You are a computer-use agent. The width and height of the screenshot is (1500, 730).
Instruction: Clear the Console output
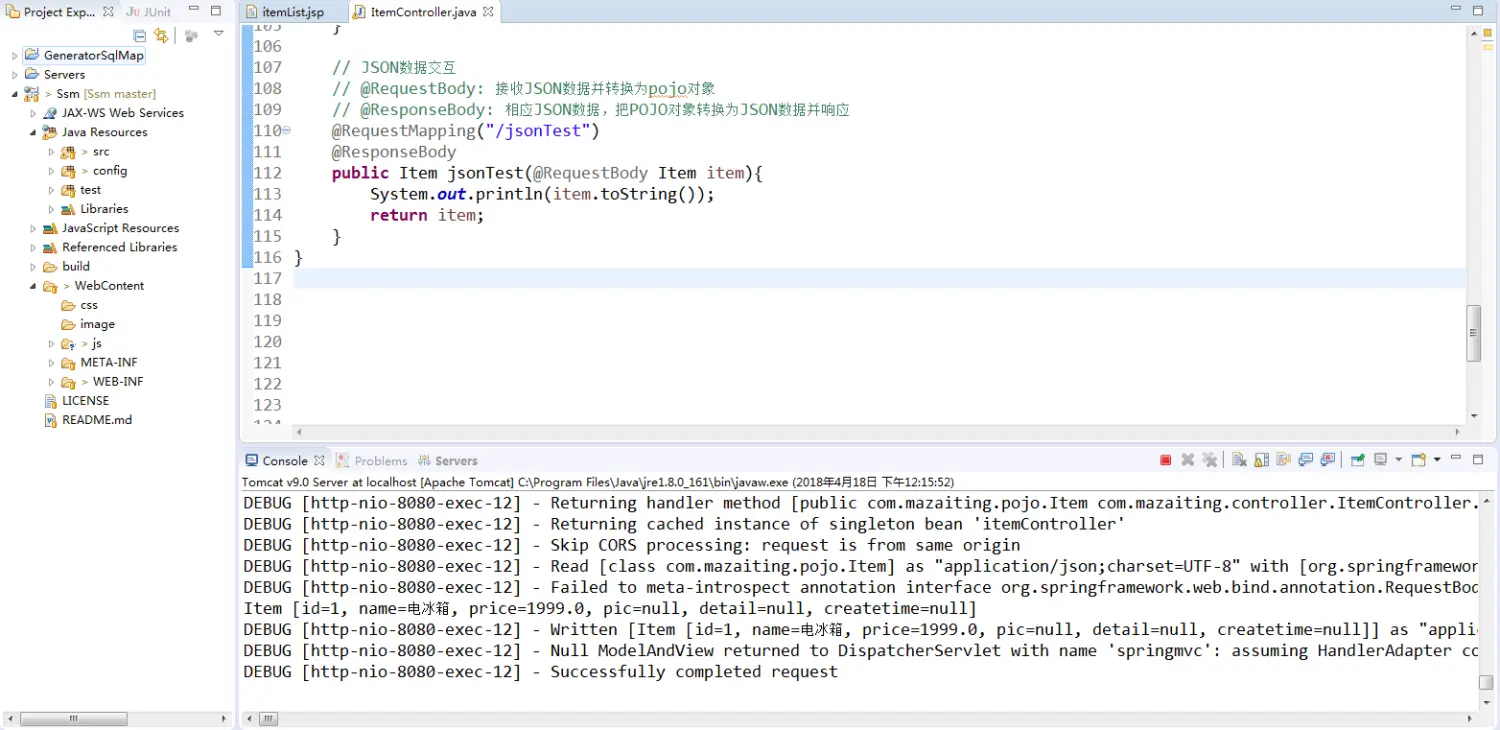pyautogui.click(x=1239, y=460)
